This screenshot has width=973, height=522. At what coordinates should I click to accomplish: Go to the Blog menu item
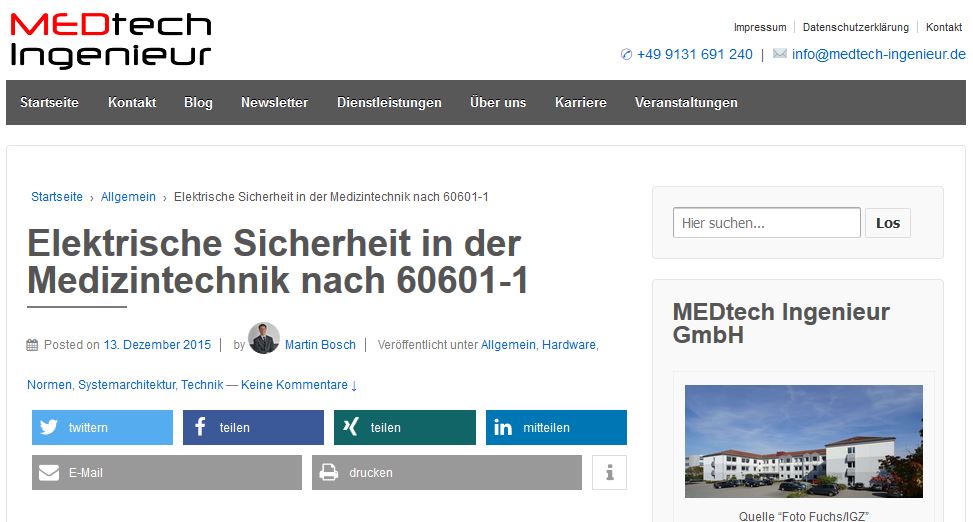pos(198,102)
